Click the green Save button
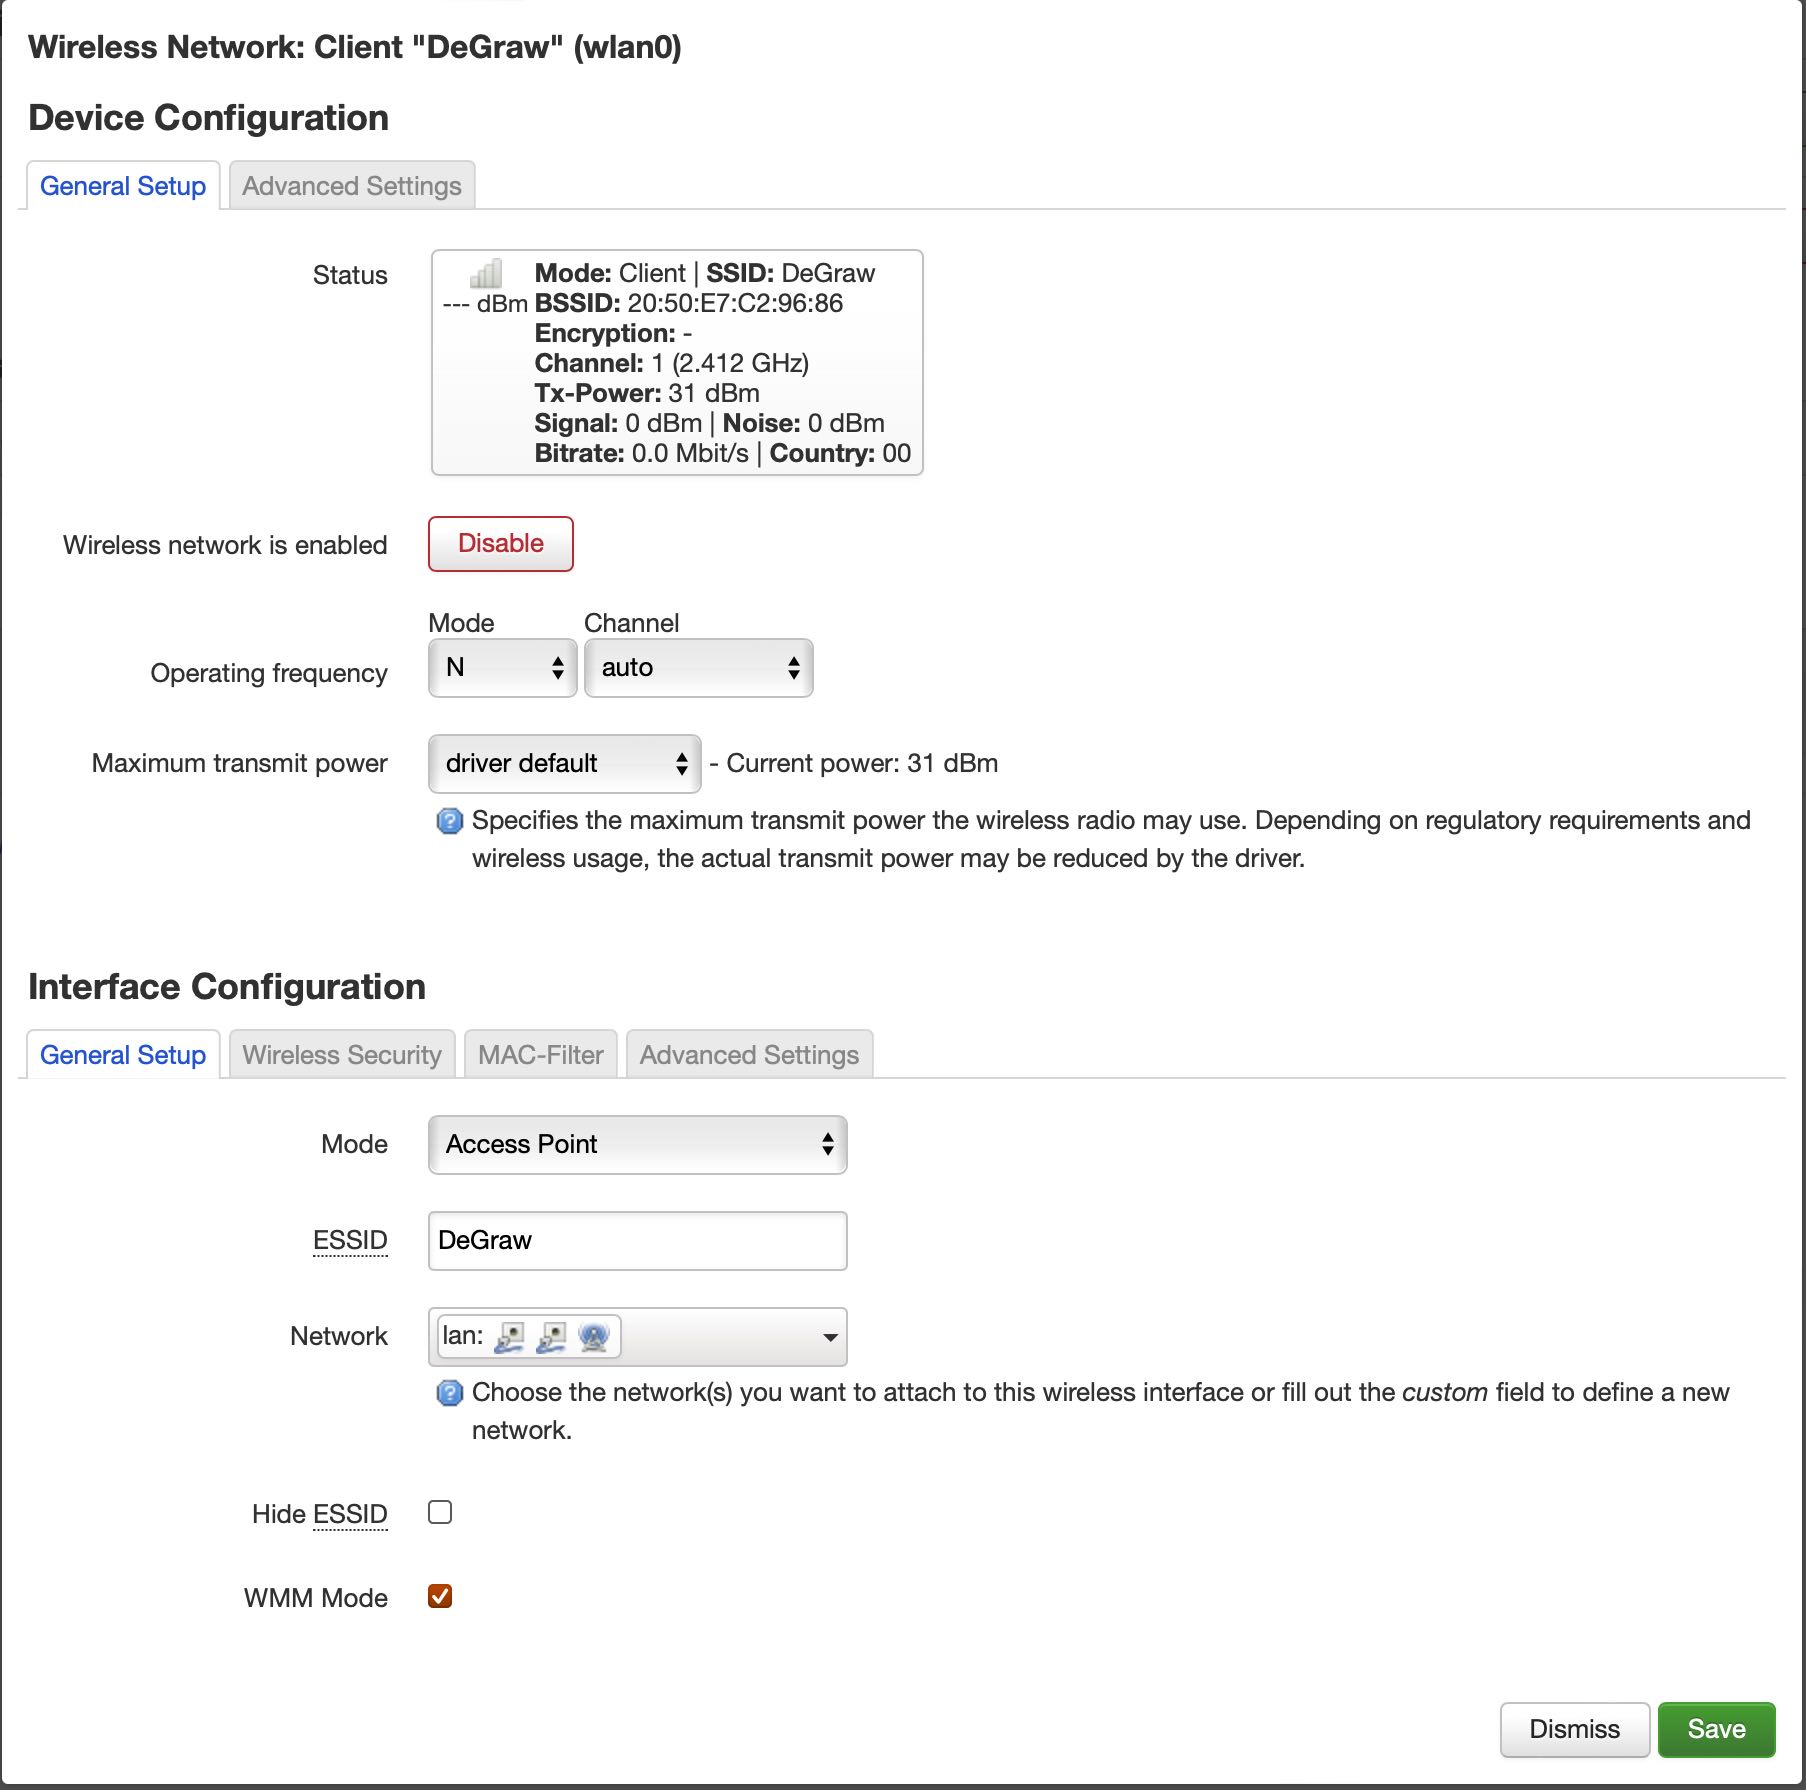This screenshot has width=1806, height=1790. click(1716, 1730)
